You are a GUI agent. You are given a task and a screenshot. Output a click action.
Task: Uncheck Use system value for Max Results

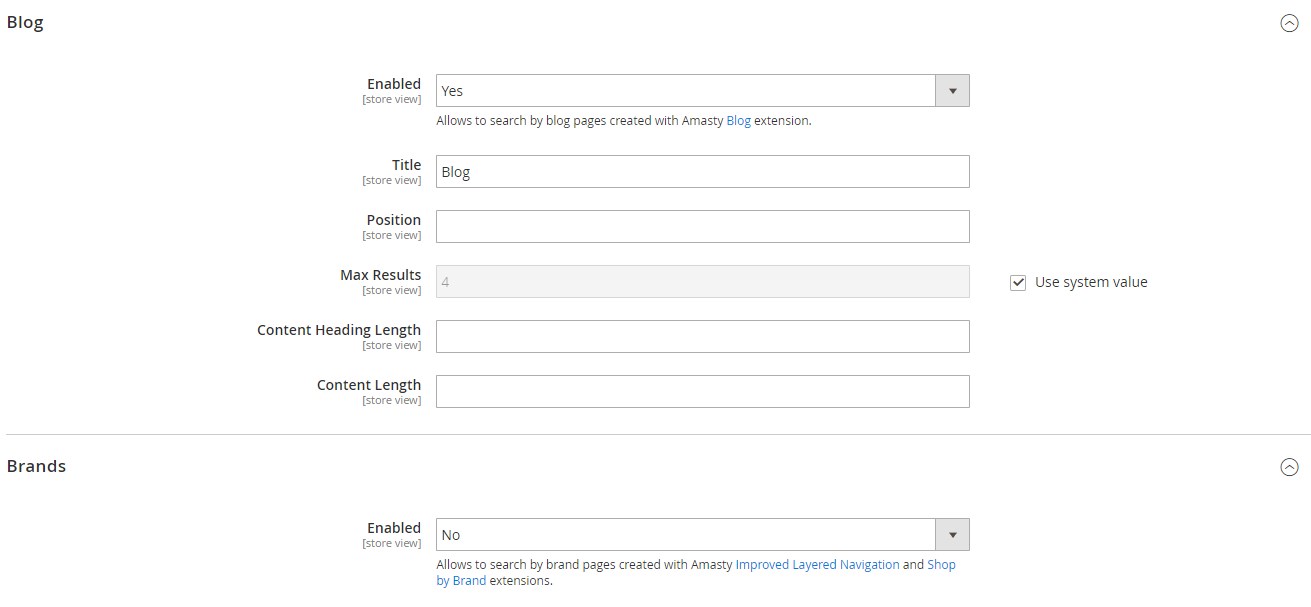click(x=1018, y=283)
